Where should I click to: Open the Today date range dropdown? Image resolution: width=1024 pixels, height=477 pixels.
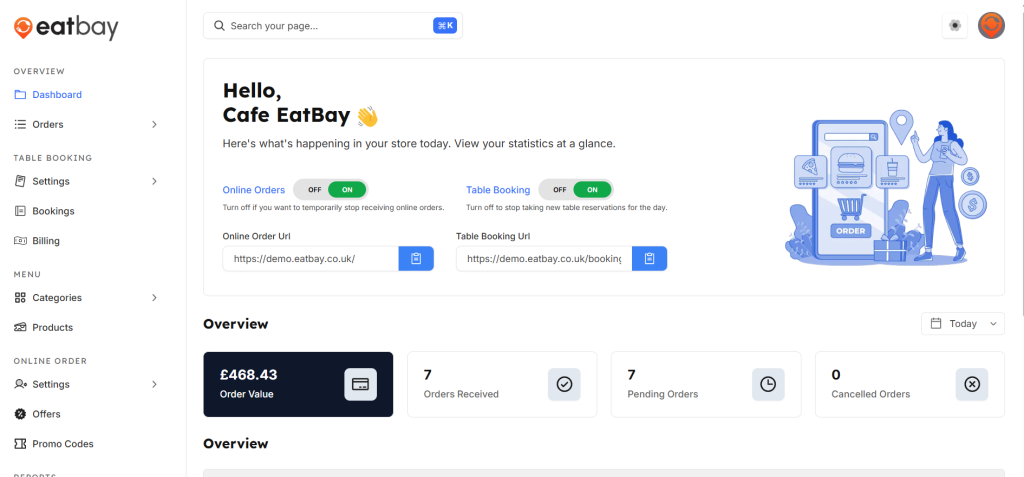coord(963,324)
